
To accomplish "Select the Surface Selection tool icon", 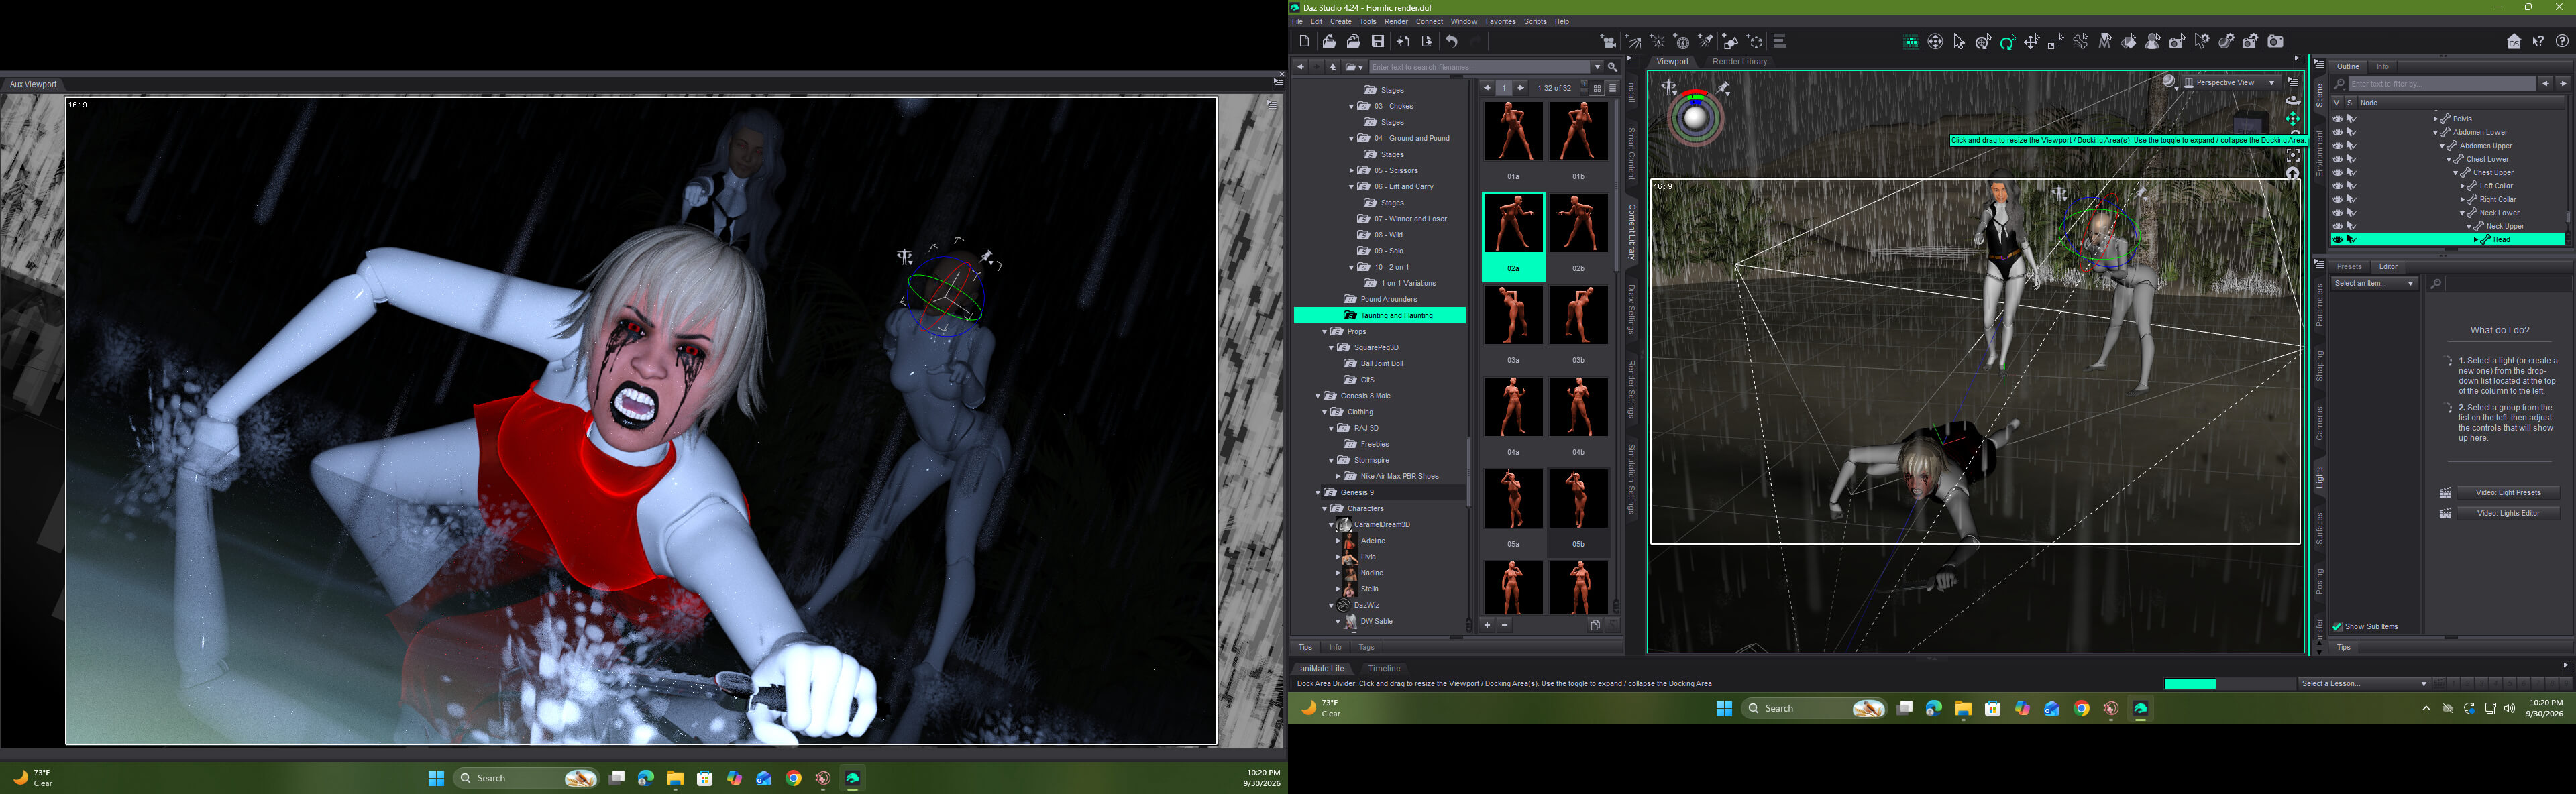I will pos(2129,41).
